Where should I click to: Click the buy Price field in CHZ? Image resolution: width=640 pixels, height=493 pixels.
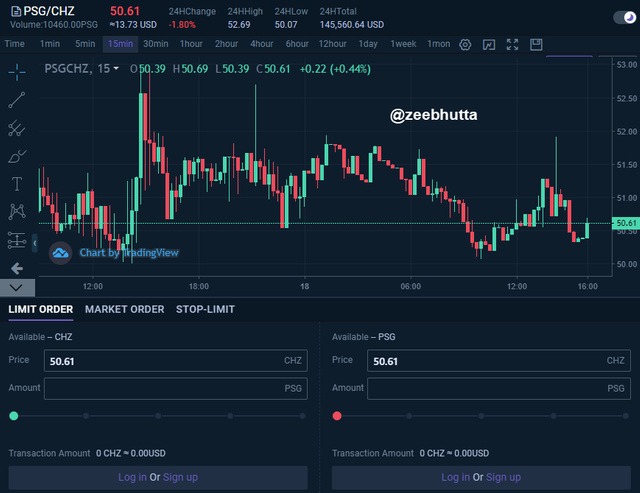(x=176, y=361)
